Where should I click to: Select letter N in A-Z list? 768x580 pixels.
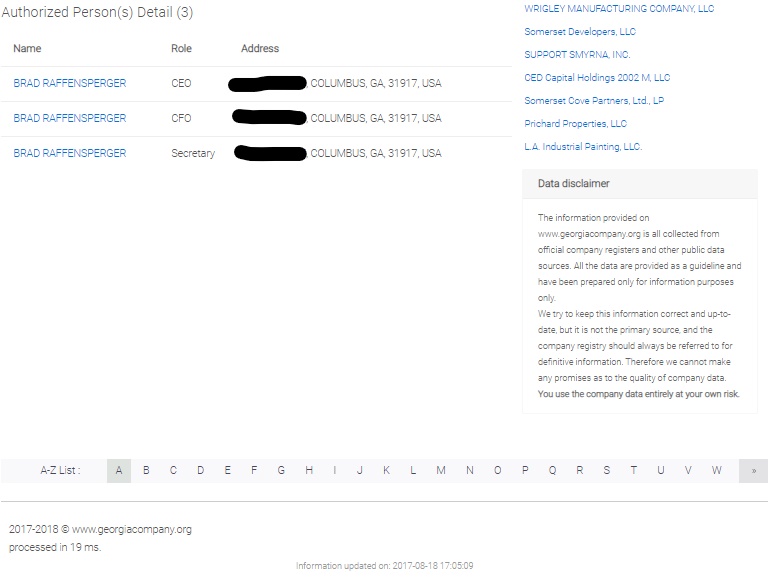[x=470, y=471]
